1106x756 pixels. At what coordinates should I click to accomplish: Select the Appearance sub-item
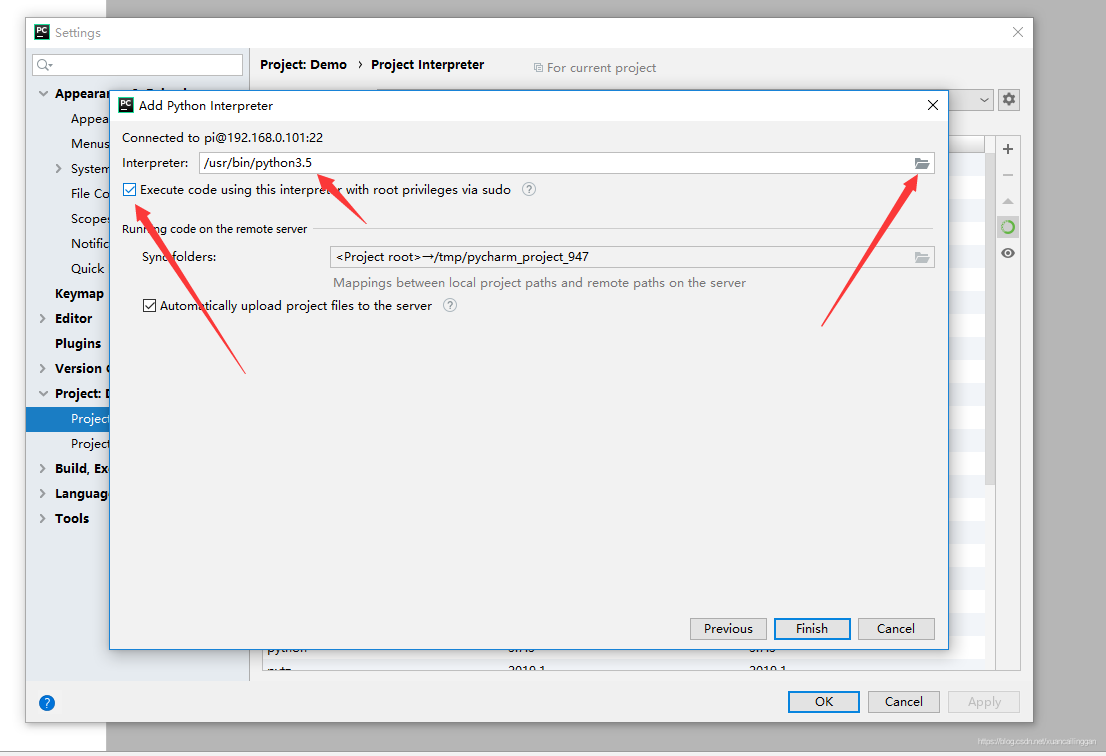click(x=90, y=118)
